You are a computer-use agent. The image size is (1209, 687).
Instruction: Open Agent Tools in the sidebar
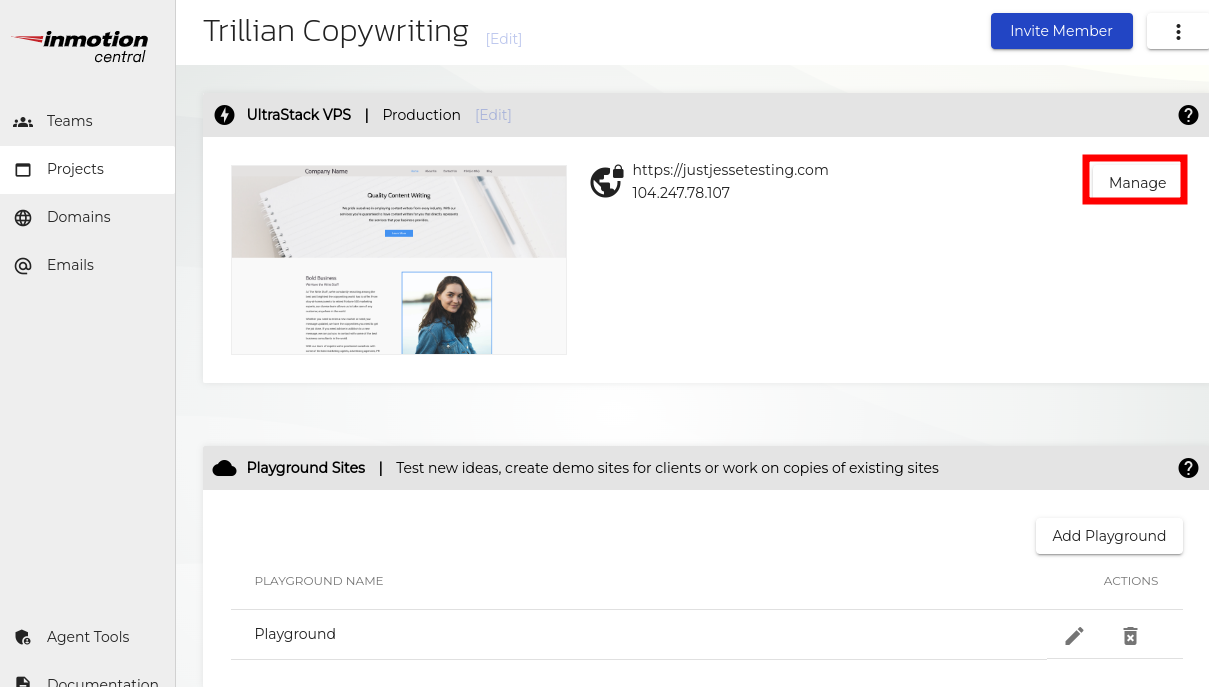click(87, 637)
